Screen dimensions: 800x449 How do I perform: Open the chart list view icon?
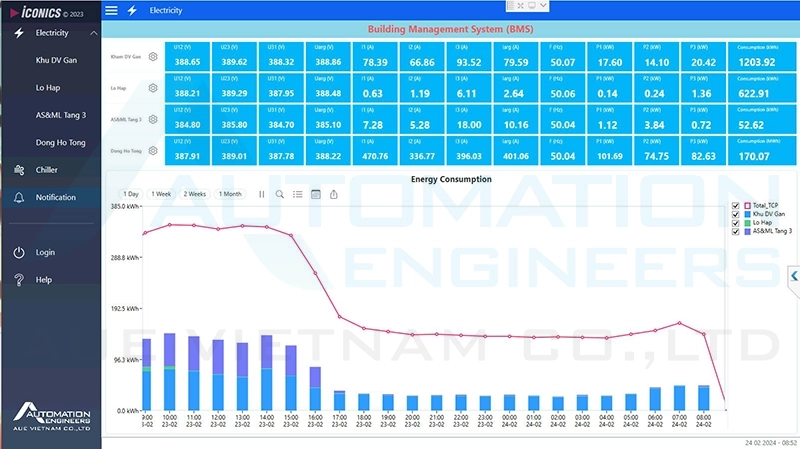tap(298, 194)
